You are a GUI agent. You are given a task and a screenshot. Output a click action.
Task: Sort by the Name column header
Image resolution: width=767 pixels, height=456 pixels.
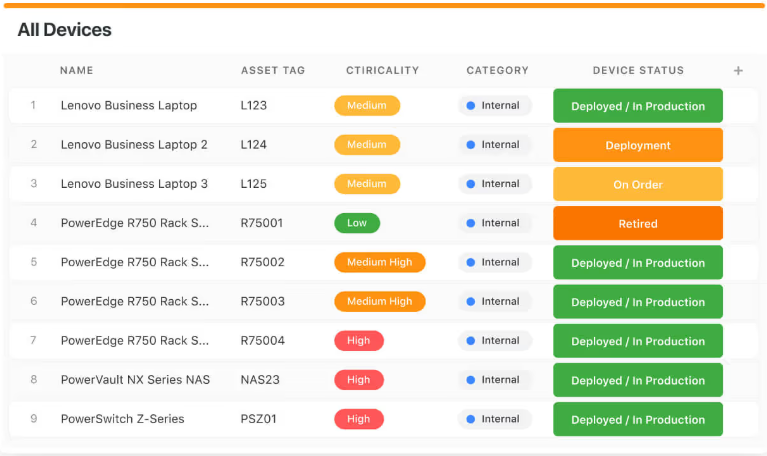click(76, 71)
